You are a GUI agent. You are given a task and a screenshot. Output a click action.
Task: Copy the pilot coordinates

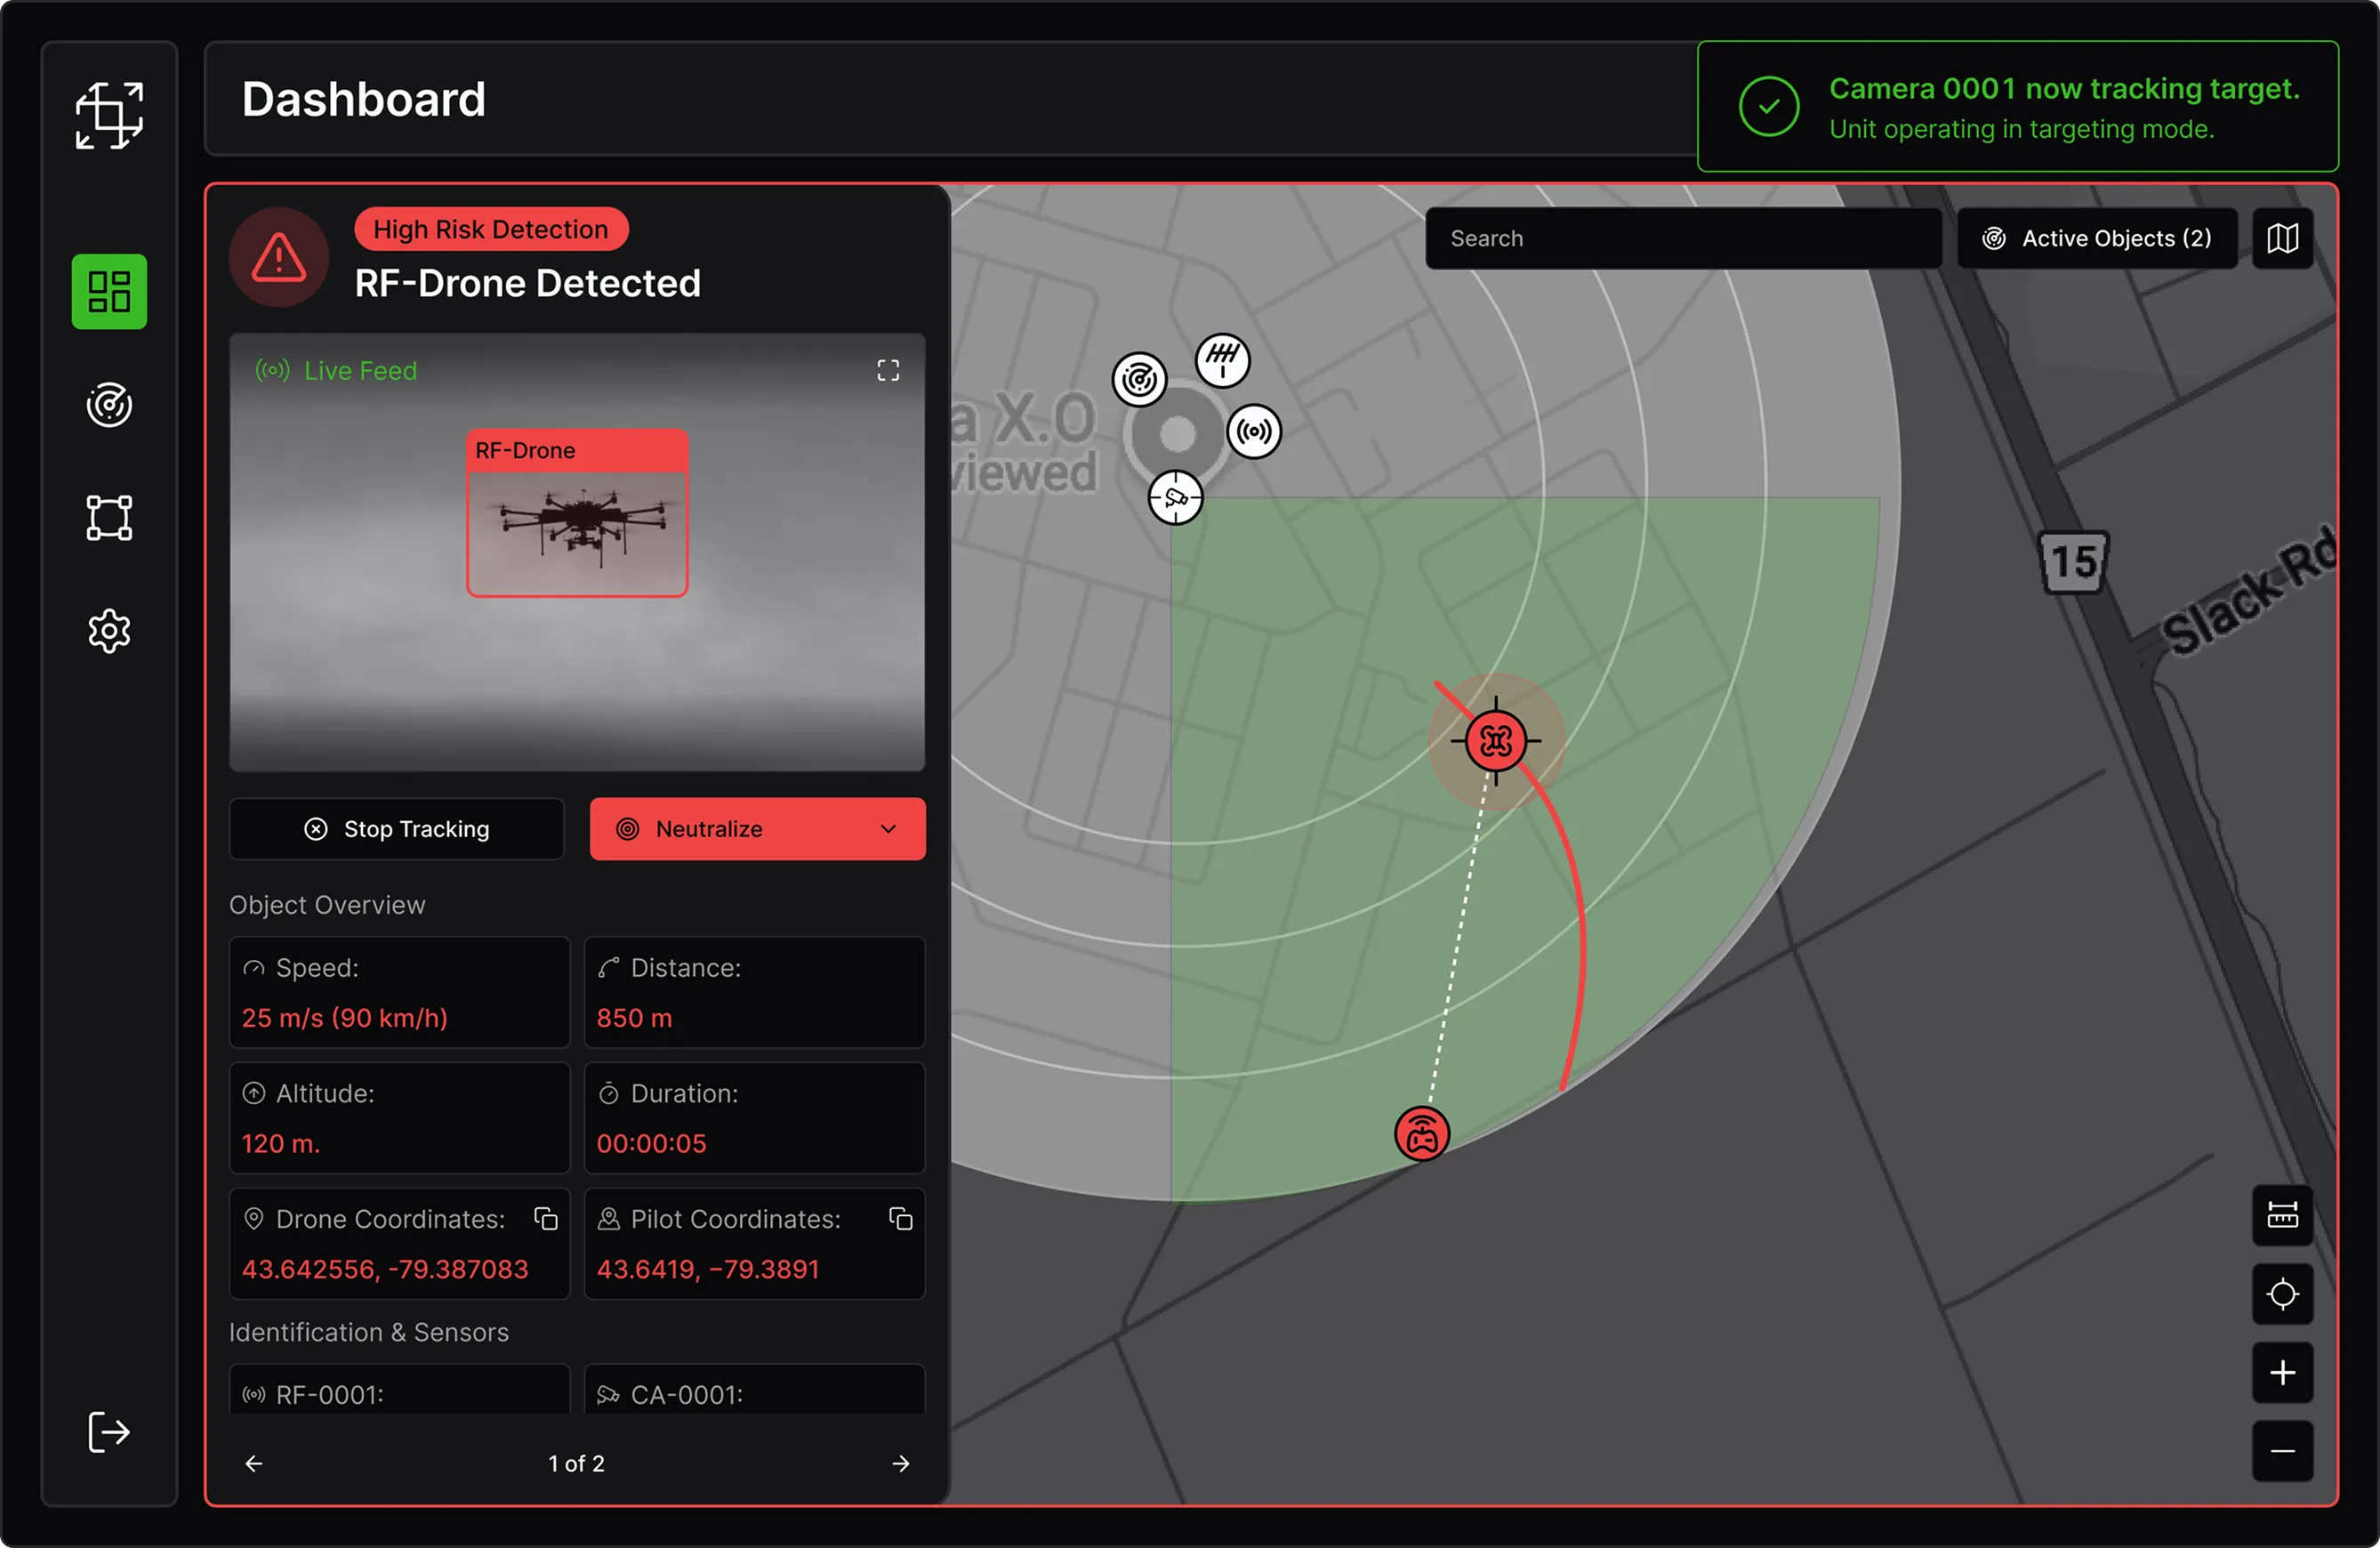tap(901, 1218)
